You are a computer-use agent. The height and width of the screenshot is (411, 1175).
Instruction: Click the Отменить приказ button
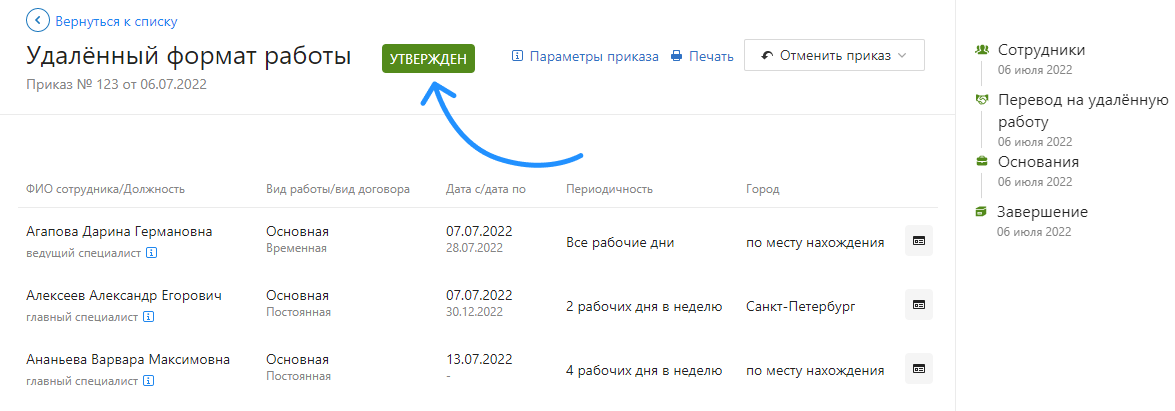coord(834,56)
